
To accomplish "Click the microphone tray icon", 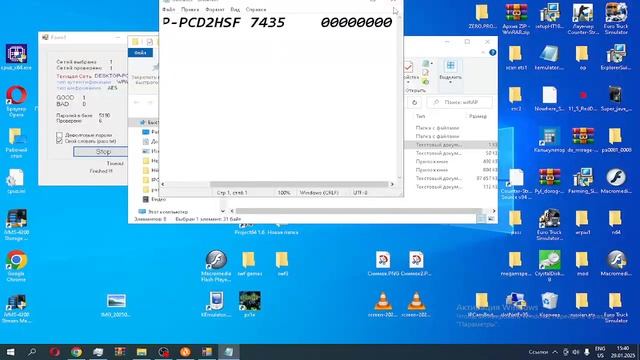I will click(587, 352).
